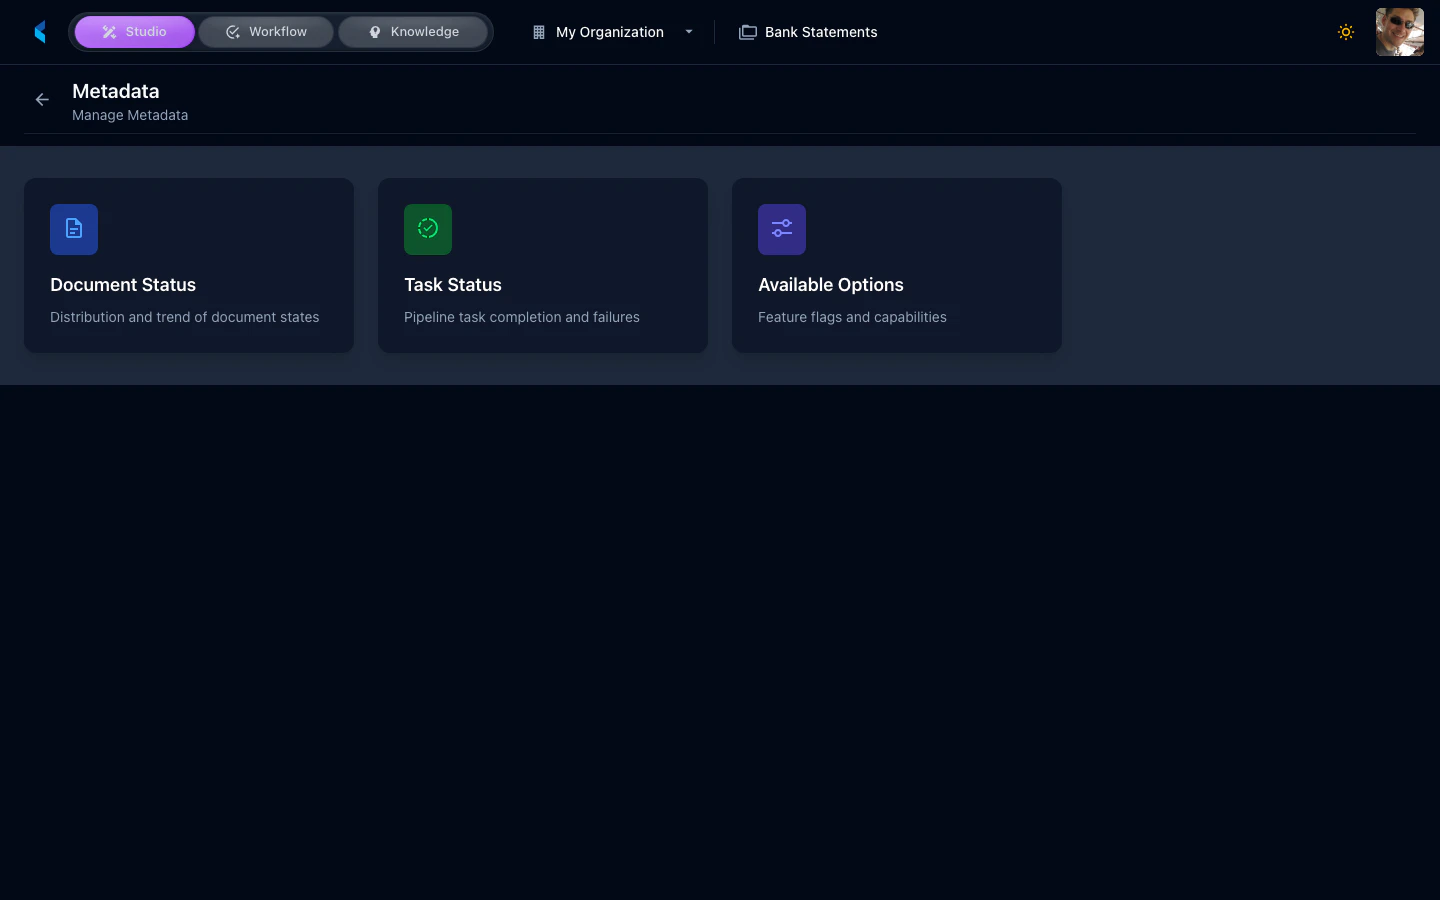The width and height of the screenshot is (1440, 900).
Task: Switch to the Knowledge tab
Action: coord(413,31)
